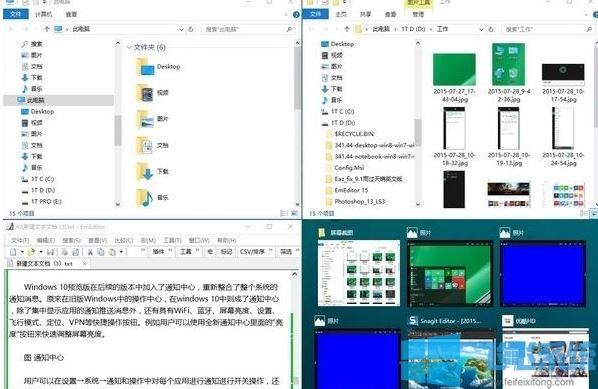
Task: Switch 此电脑 window to large icons view
Action: pyautogui.click(x=294, y=213)
